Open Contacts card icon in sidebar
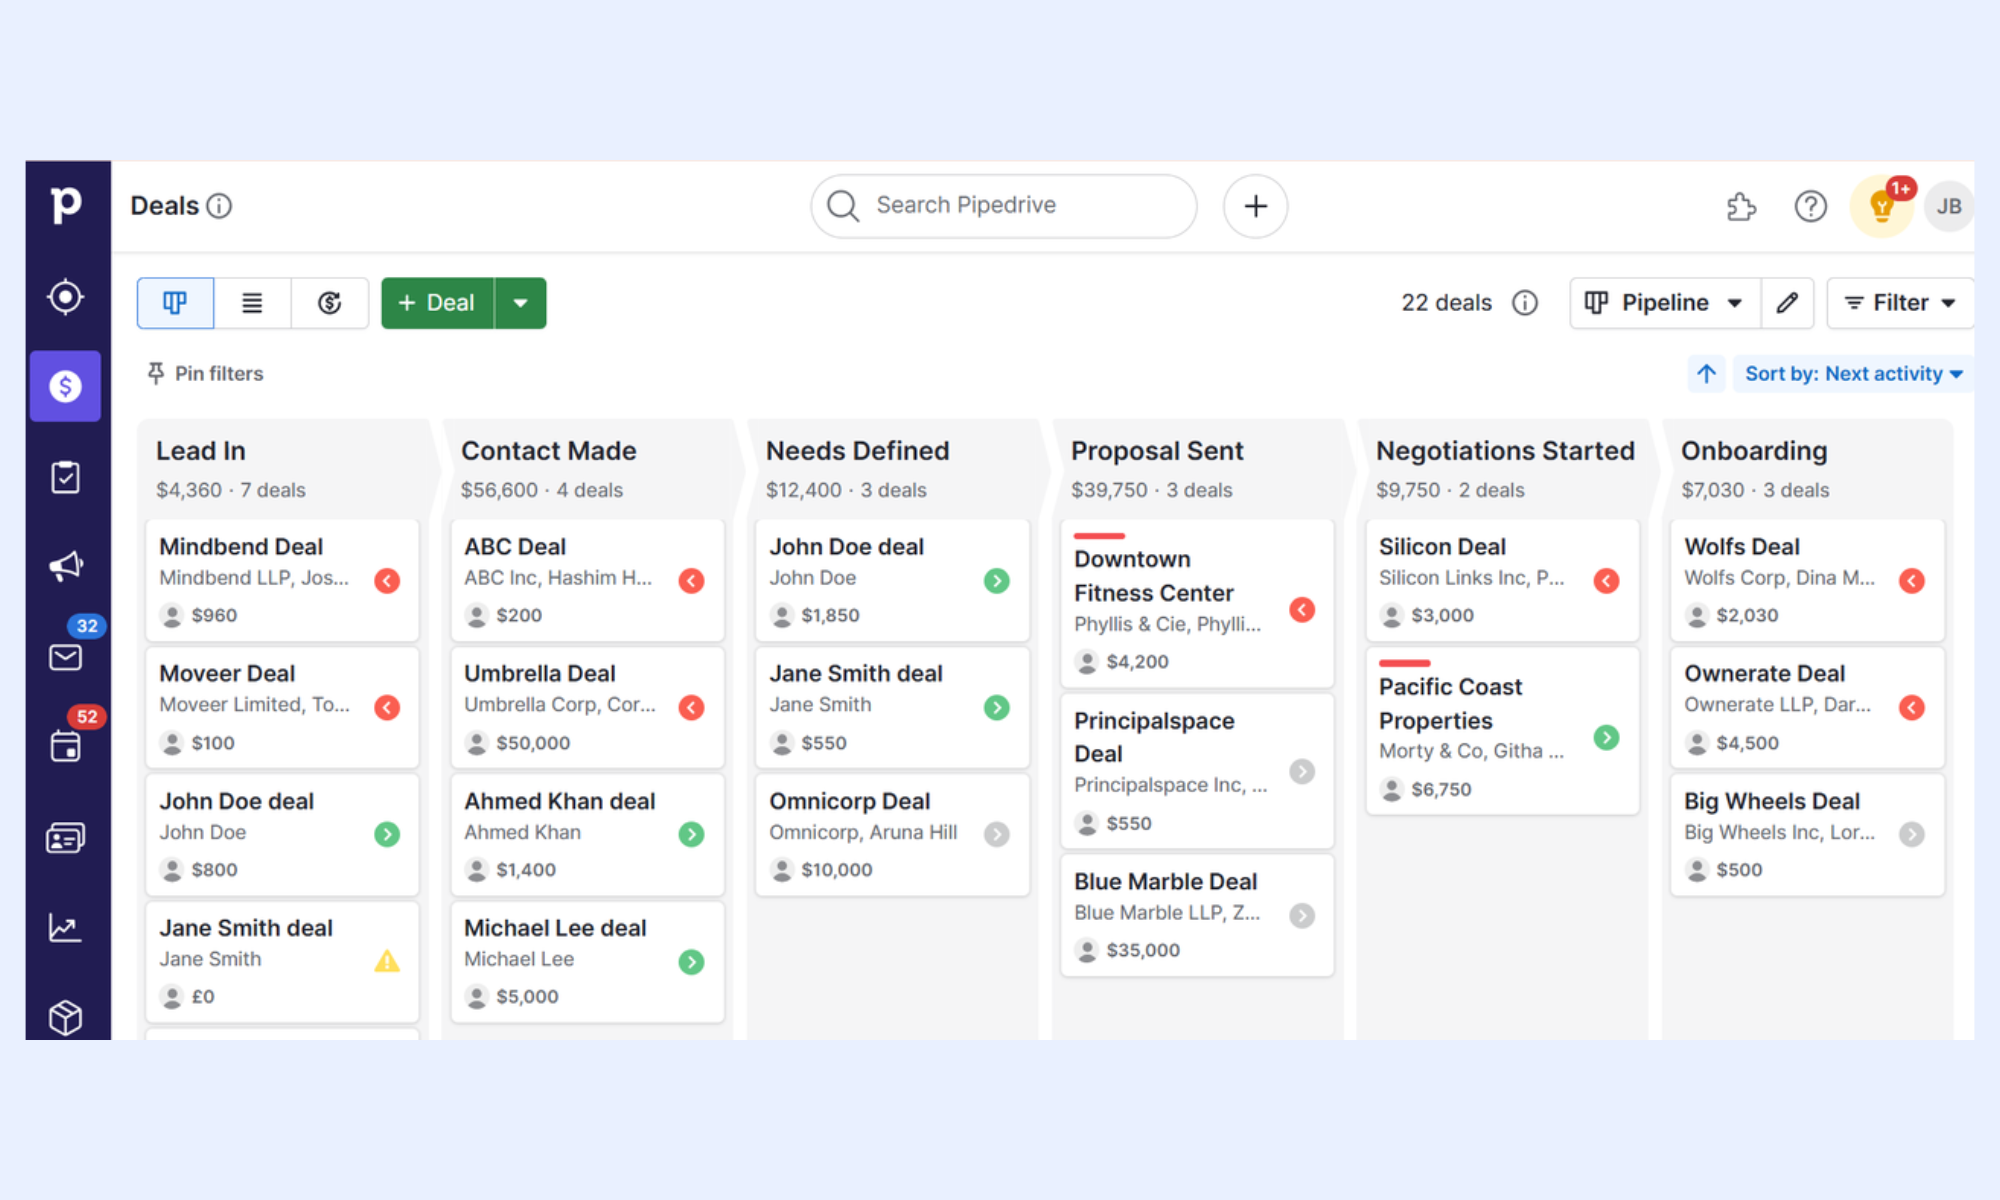 66,838
